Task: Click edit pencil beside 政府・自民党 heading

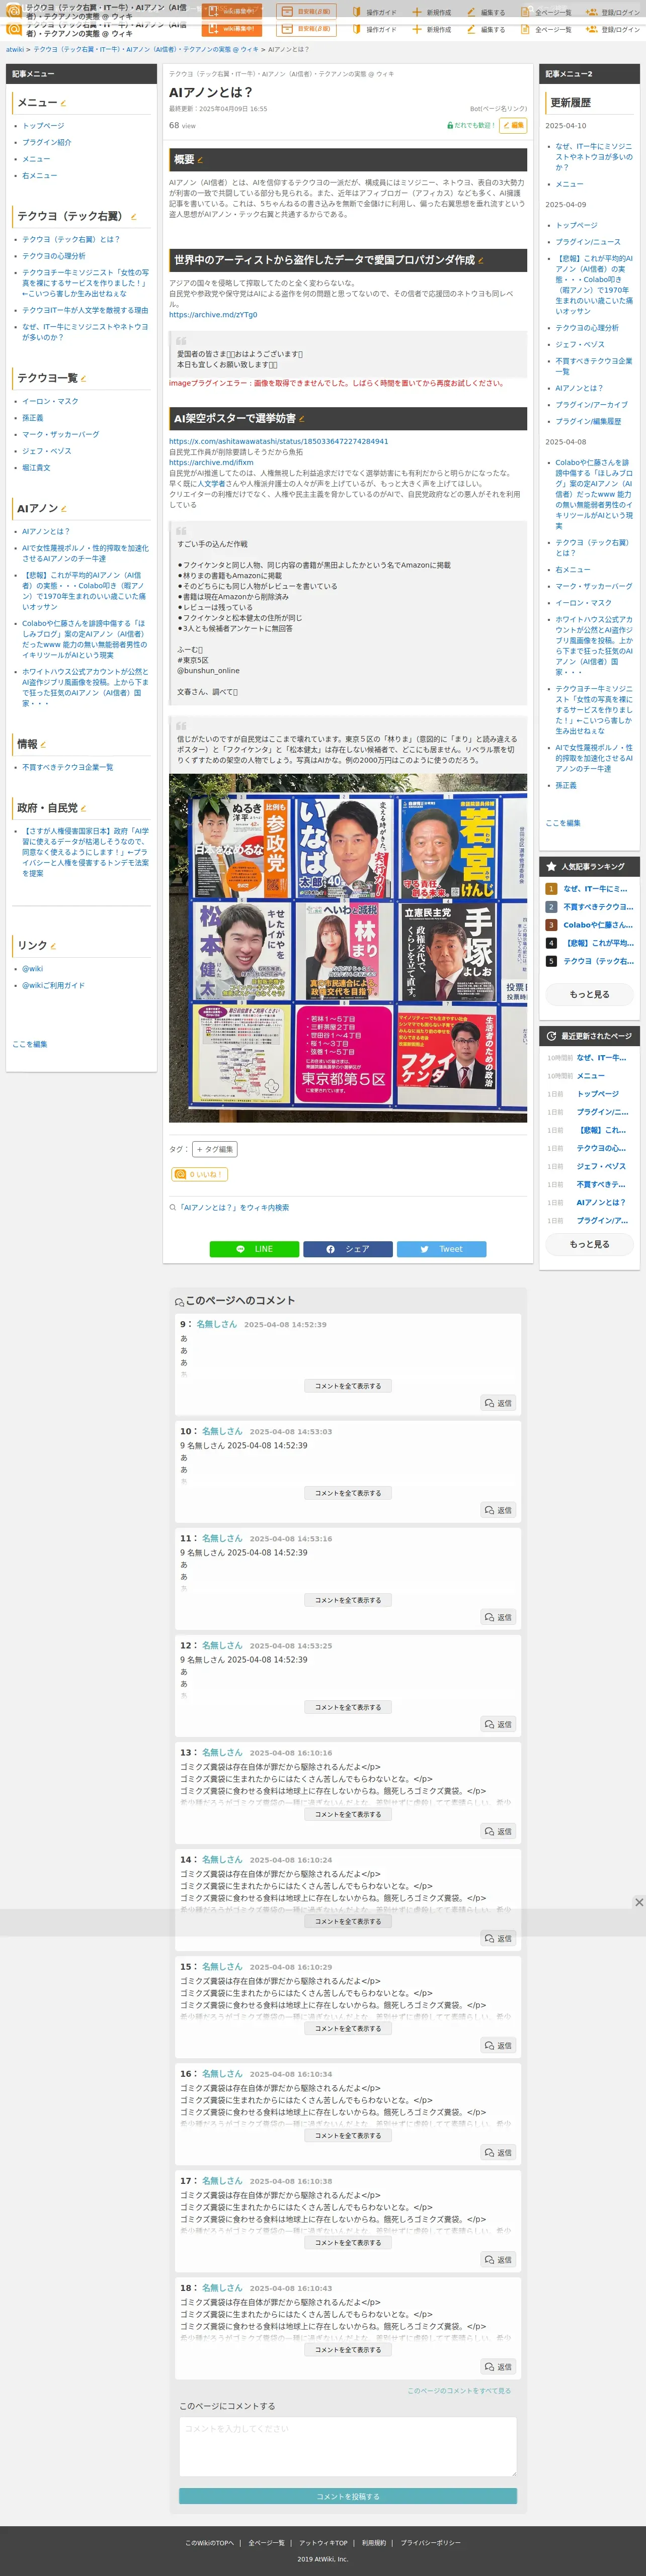Action: (x=83, y=808)
